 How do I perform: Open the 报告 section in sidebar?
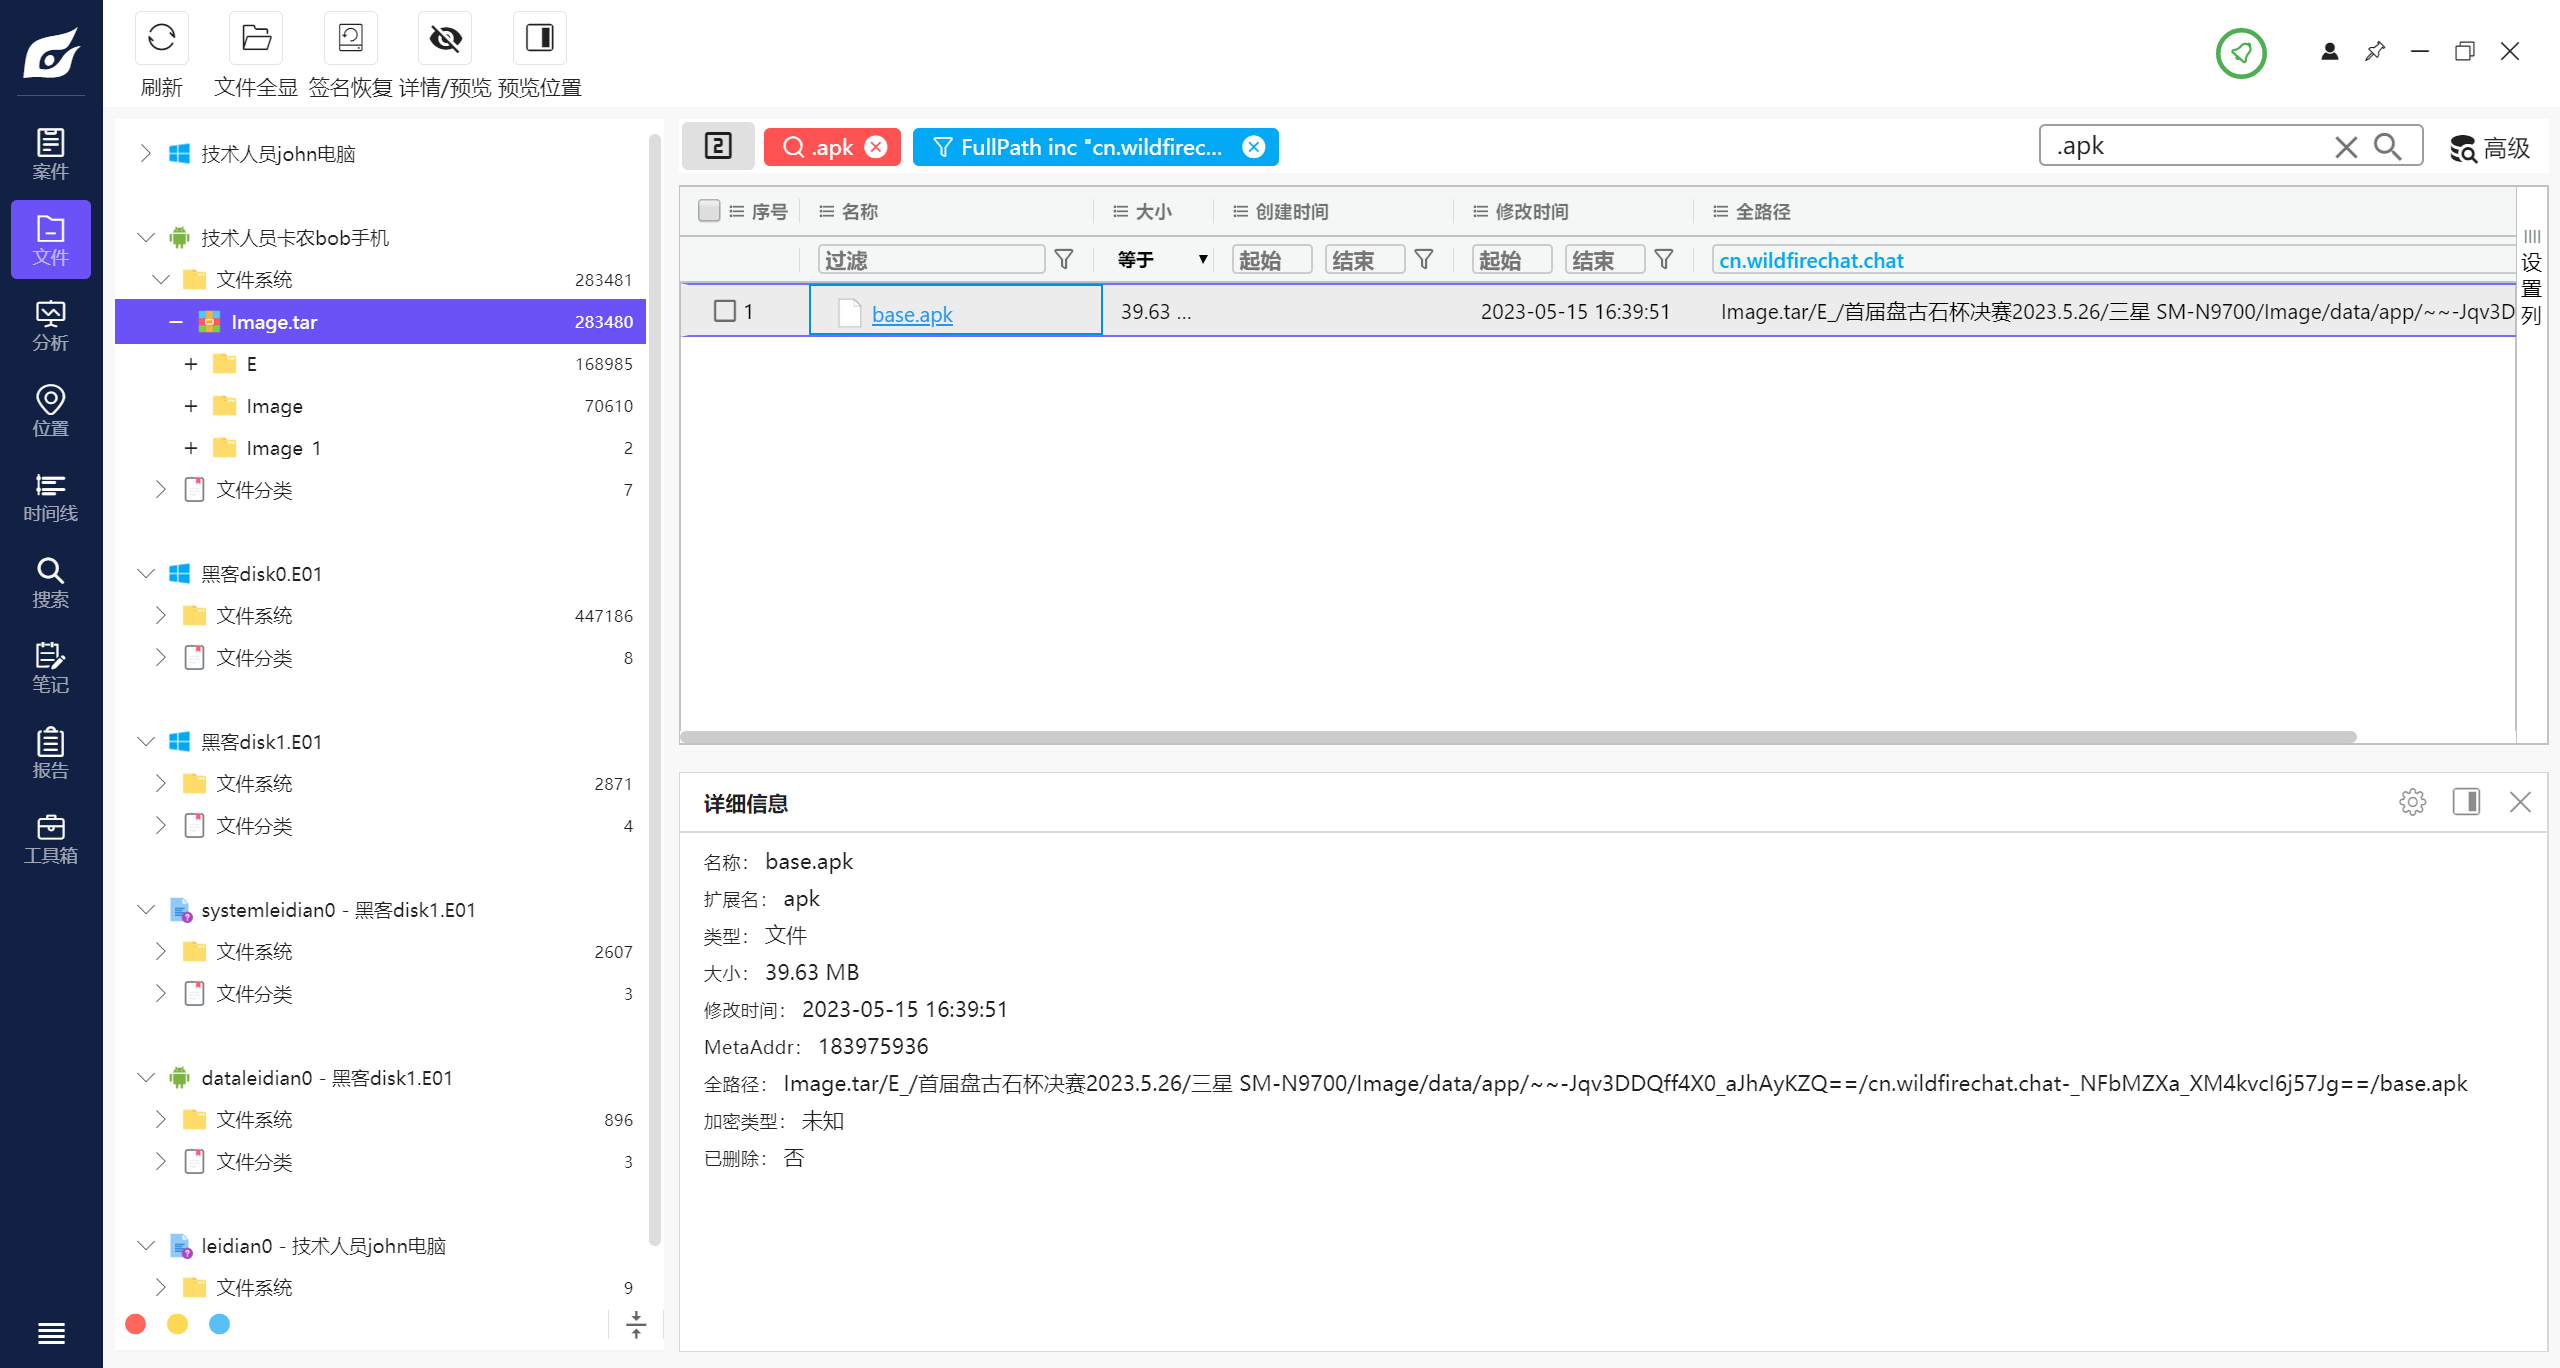point(50,752)
